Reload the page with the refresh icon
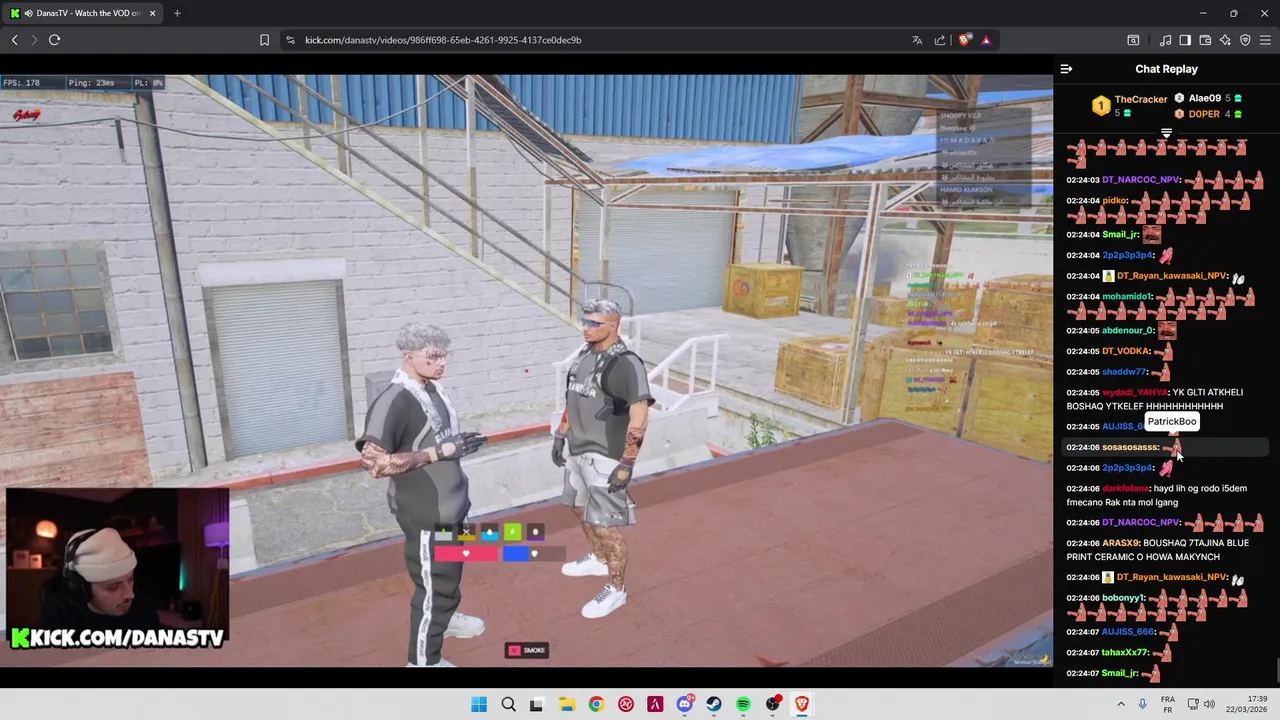This screenshot has height=720, width=1280. (54, 40)
